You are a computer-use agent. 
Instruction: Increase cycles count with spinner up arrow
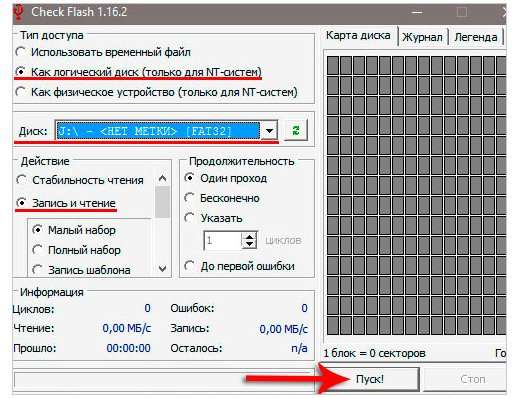(x=249, y=236)
